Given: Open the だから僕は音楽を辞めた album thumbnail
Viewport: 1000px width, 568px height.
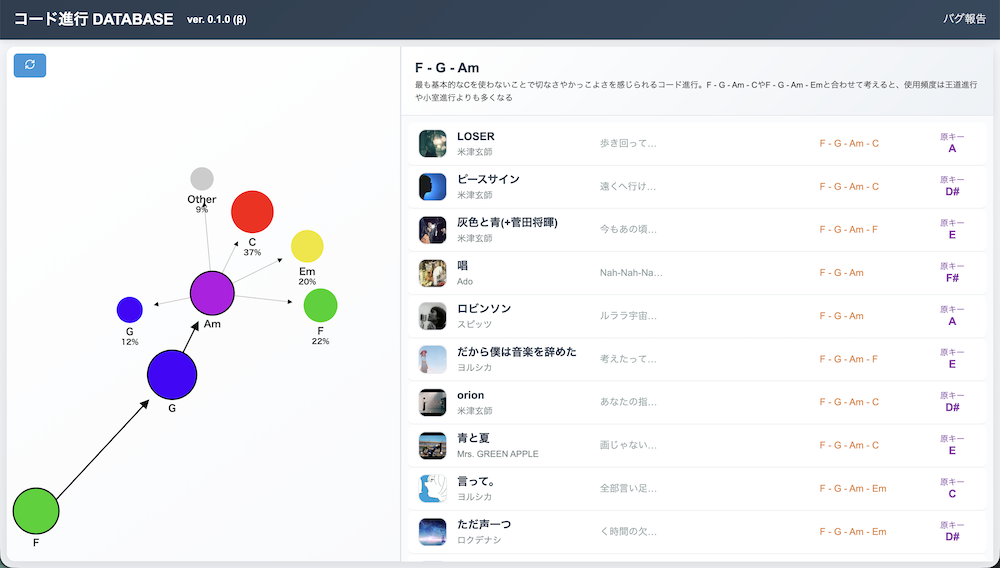Looking at the screenshot, I should 432,359.
